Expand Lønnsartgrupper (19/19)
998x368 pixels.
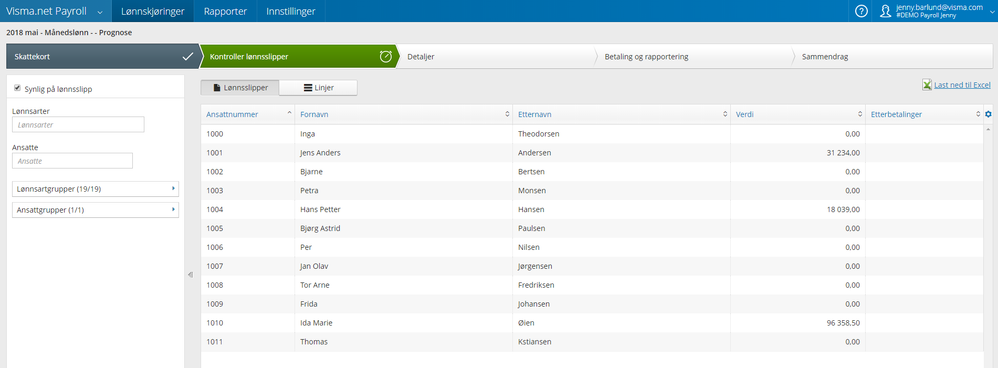pyautogui.click(x=95, y=189)
